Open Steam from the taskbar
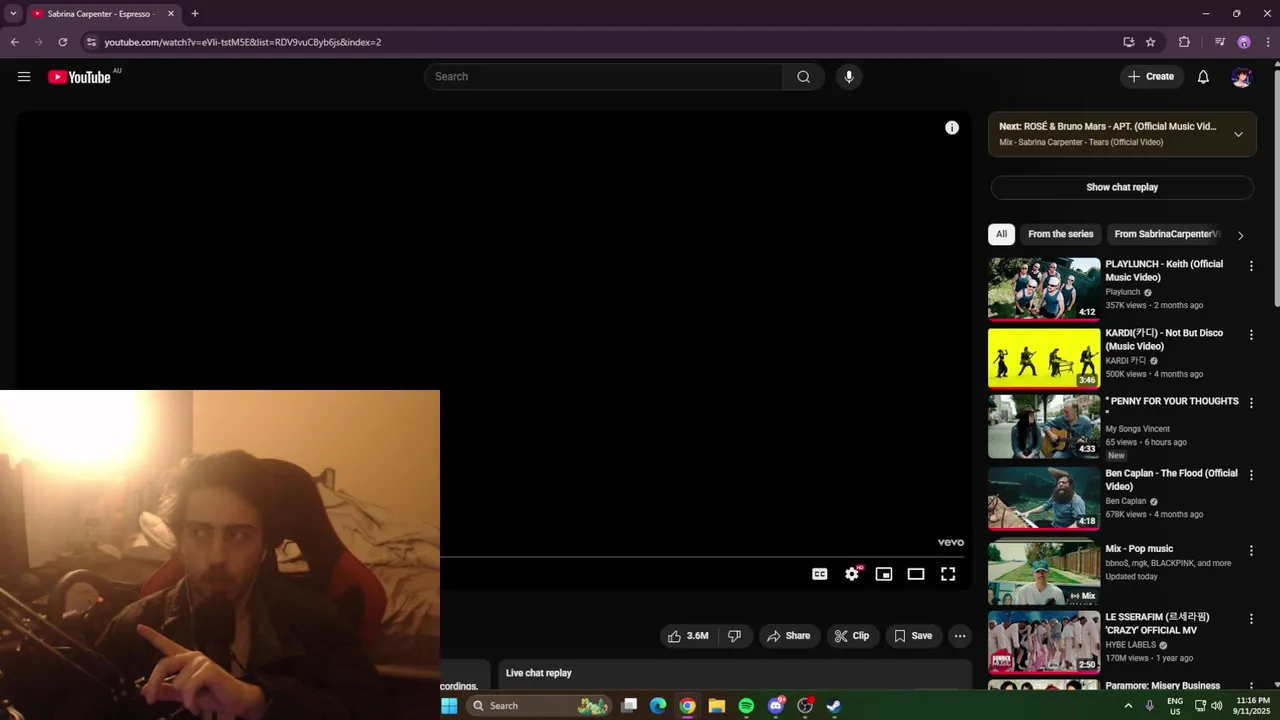This screenshot has width=1280, height=720. point(833,706)
